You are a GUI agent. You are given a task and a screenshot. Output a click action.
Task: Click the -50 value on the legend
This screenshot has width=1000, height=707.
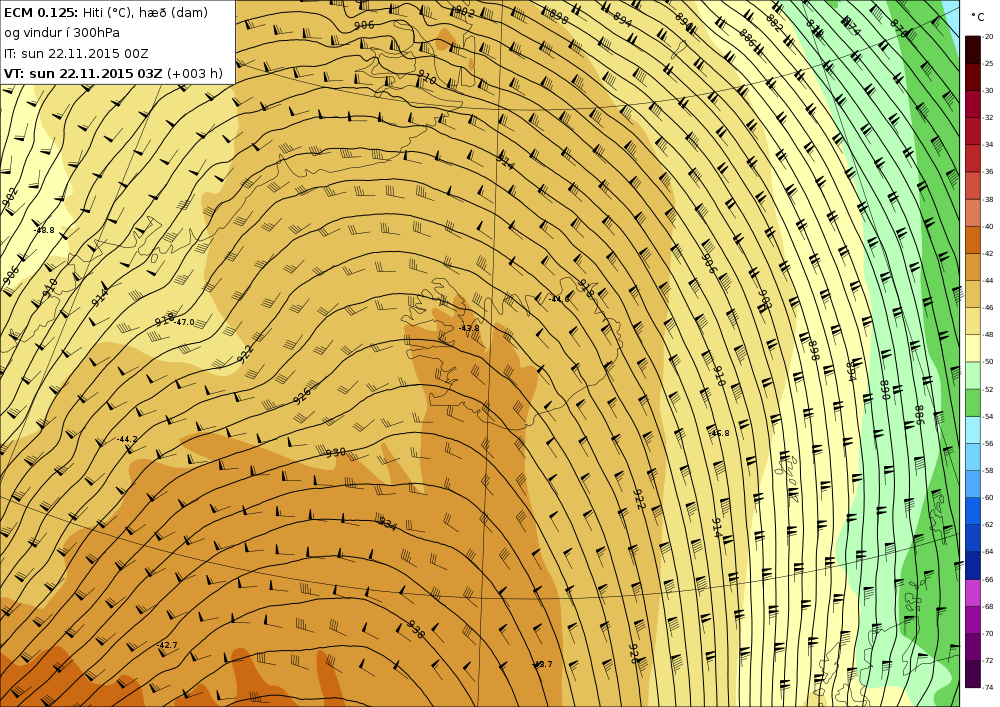point(988,362)
